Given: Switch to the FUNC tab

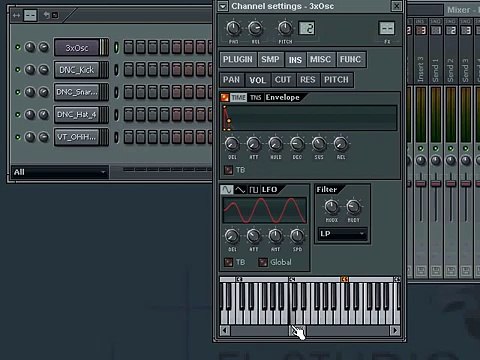Looking at the screenshot, I should tap(351, 59).
